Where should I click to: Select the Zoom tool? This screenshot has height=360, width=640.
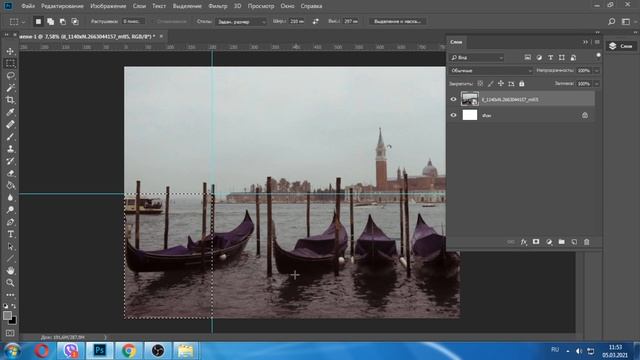(x=10, y=282)
